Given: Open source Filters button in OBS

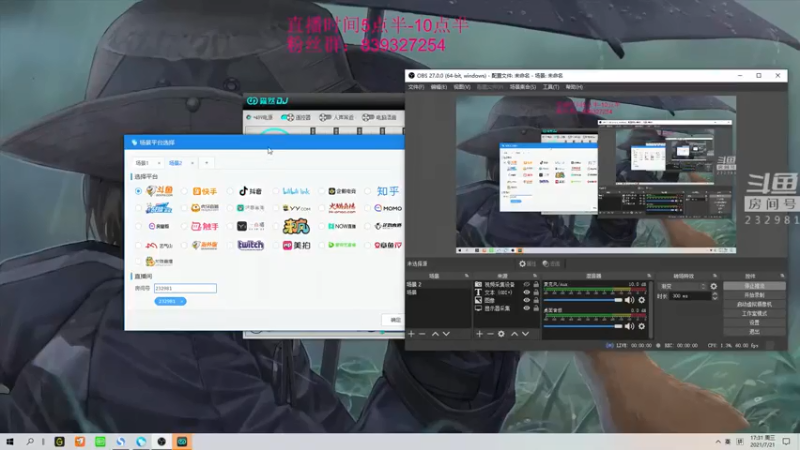Looking at the screenshot, I should [x=551, y=264].
